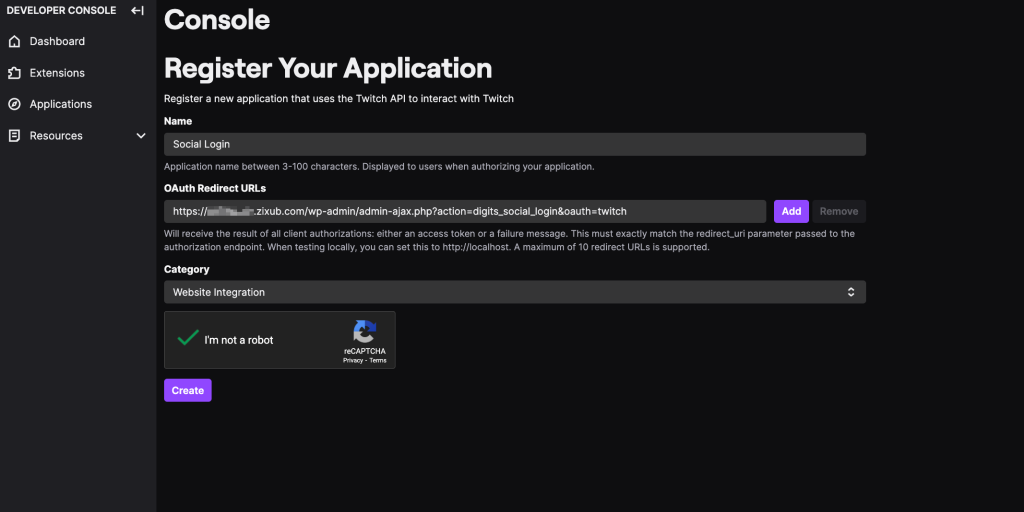
Task: Focus the Name field containing Social Login
Action: tap(514, 144)
